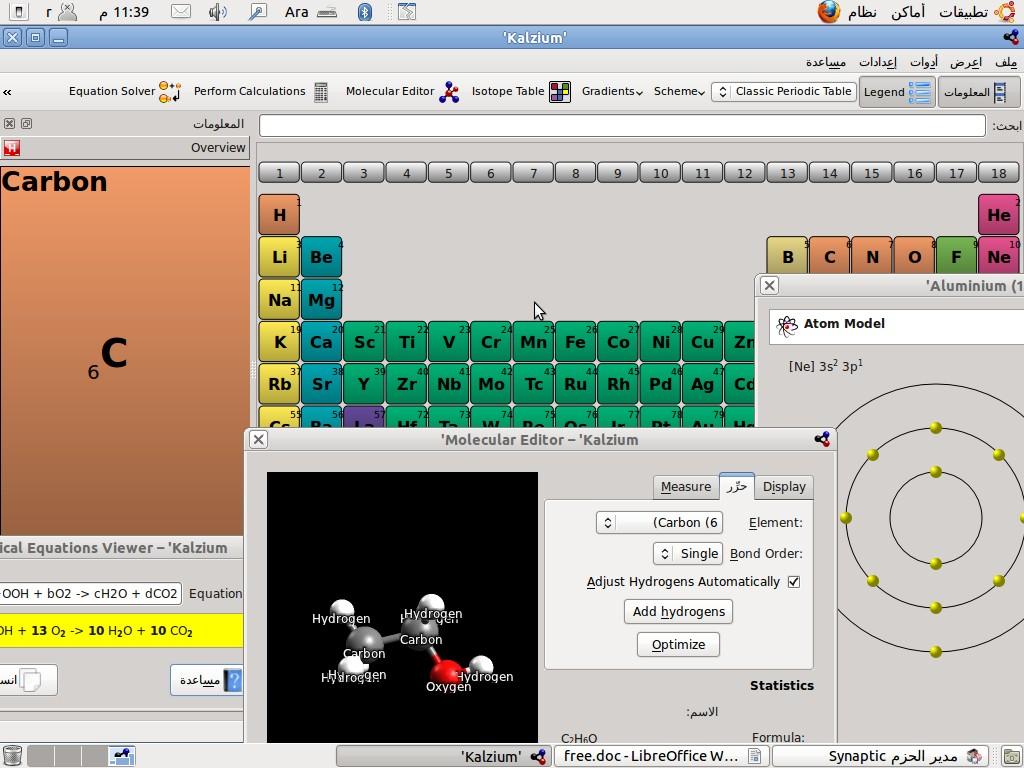Switch to the حرّر (Edit) tab
The width and height of the screenshot is (1024, 768).
pos(737,486)
